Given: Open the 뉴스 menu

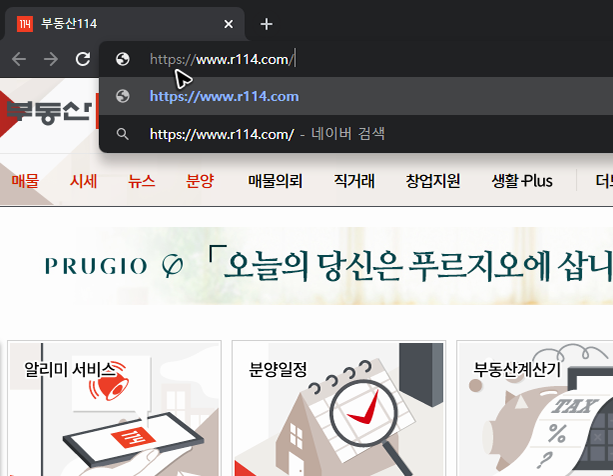Looking at the screenshot, I should pos(142,181).
